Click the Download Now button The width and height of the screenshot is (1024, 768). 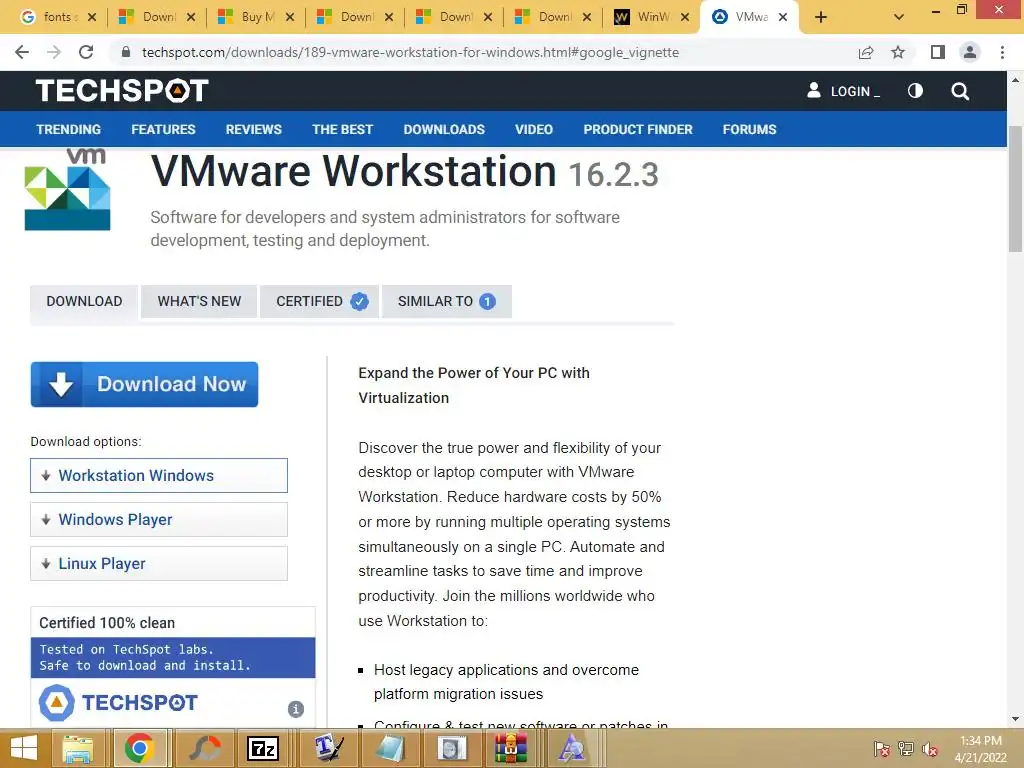[x=144, y=384]
